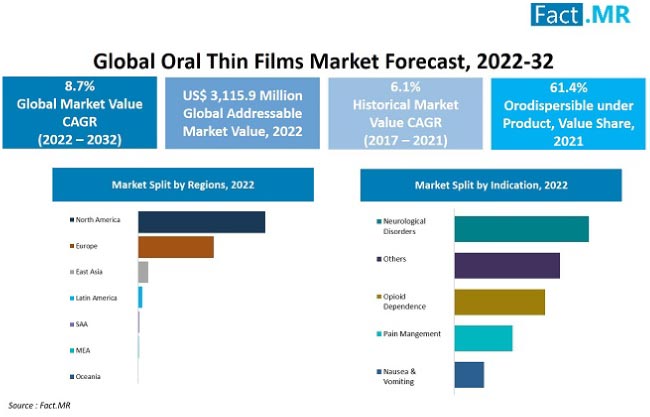Click the 'North America' legend label
This screenshot has width=650, height=417.
click(x=98, y=220)
